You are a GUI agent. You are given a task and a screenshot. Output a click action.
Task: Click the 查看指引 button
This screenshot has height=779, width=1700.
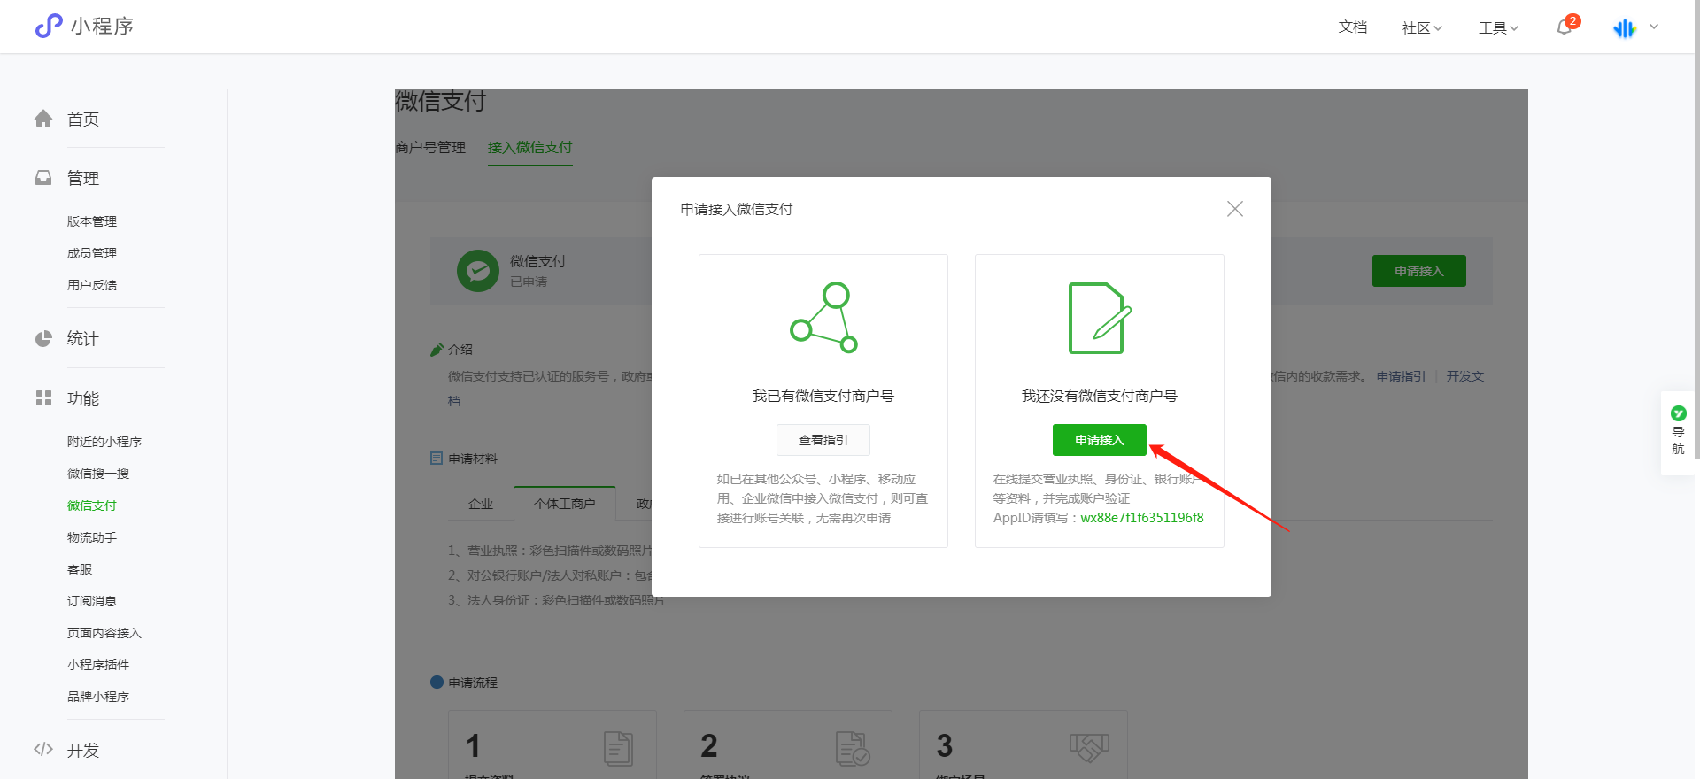tap(823, 440)
